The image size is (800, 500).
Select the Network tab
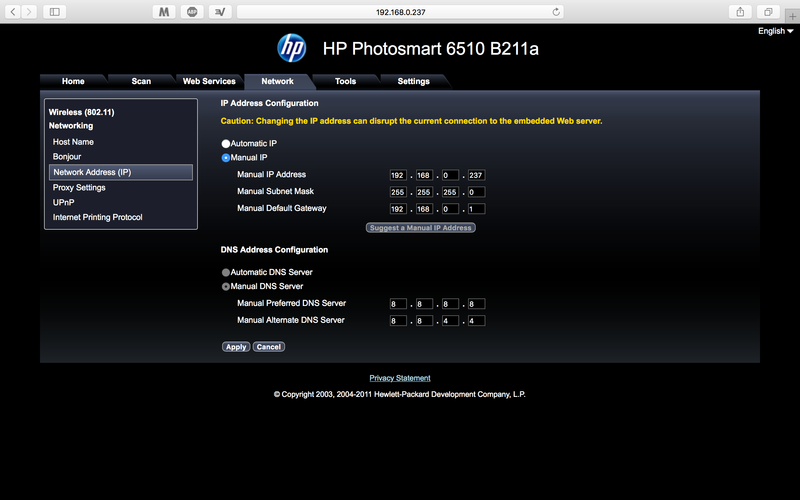click(278, 81)
